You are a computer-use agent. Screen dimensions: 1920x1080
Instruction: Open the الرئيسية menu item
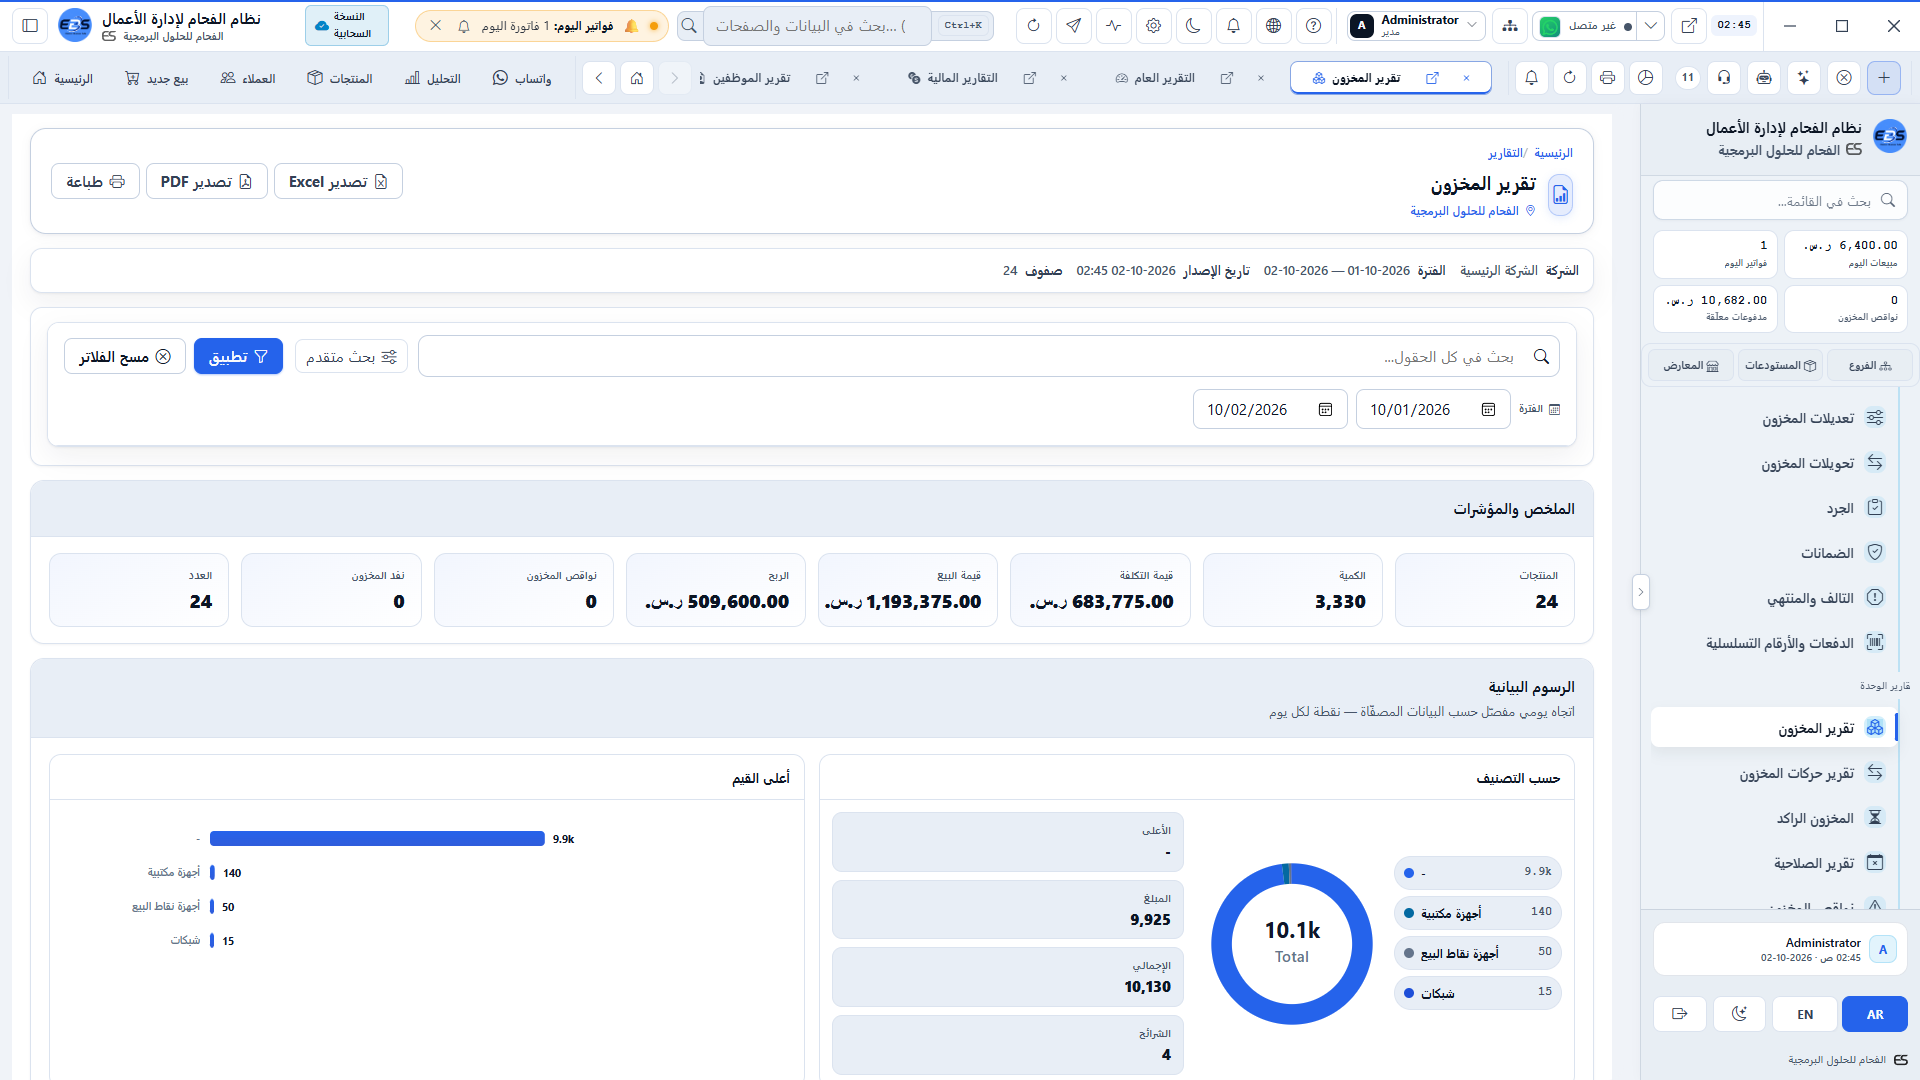(x=63, y=78)
